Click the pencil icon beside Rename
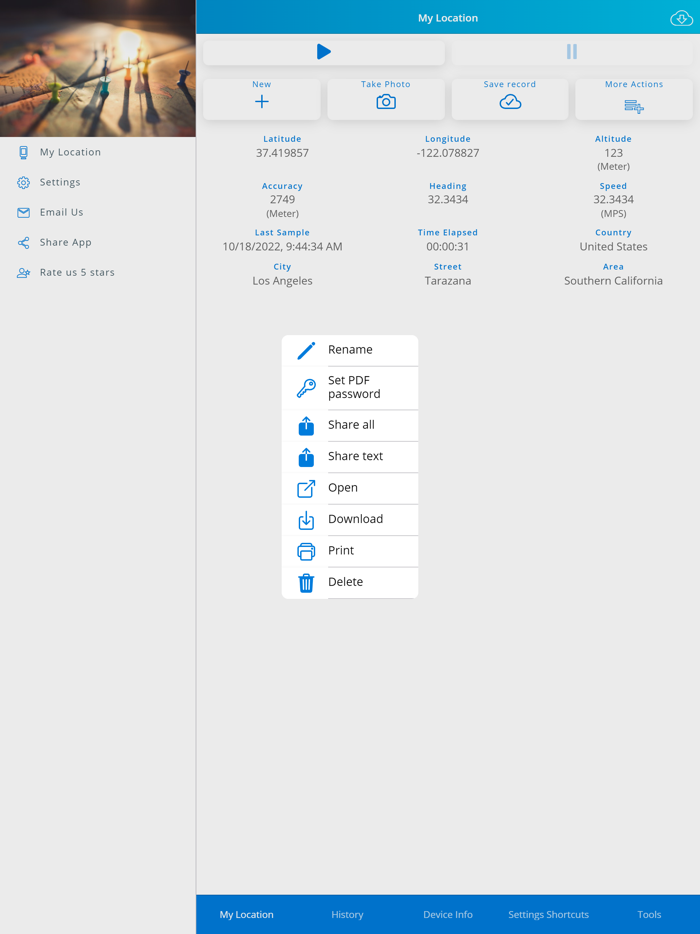 pos(306,350)
